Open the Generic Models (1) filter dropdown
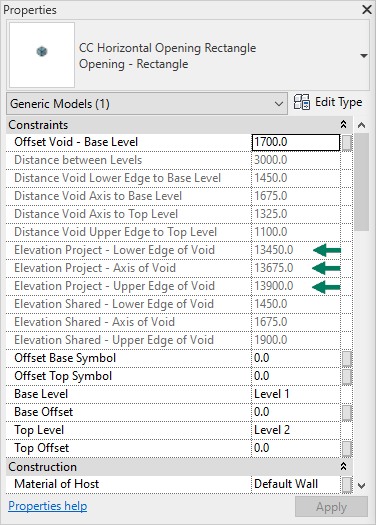This screenshot has height=525, width=376. click(x=147, y=104)
